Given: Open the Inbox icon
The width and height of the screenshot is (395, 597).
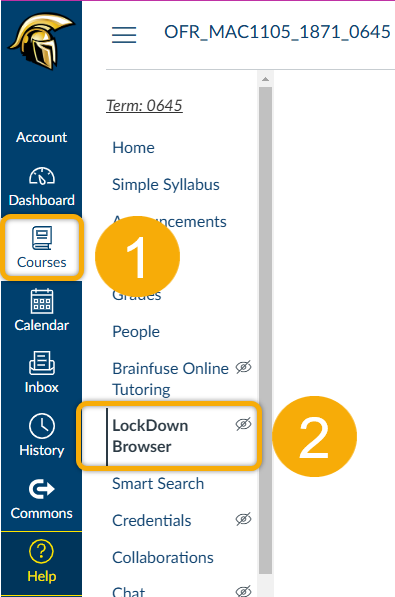Looking at the screenshot, I should [42, 363].
